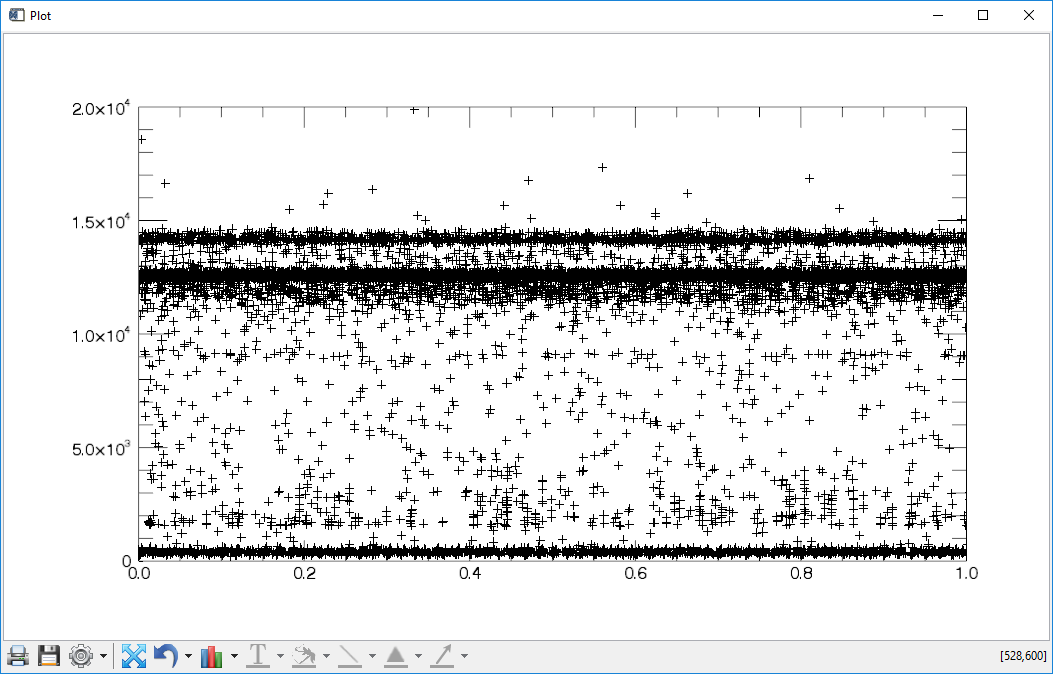This screenshot has width=1053, height=674.
Task: Click the y-axis label 2.0×10⁴
Action: (x=101, y=107)
